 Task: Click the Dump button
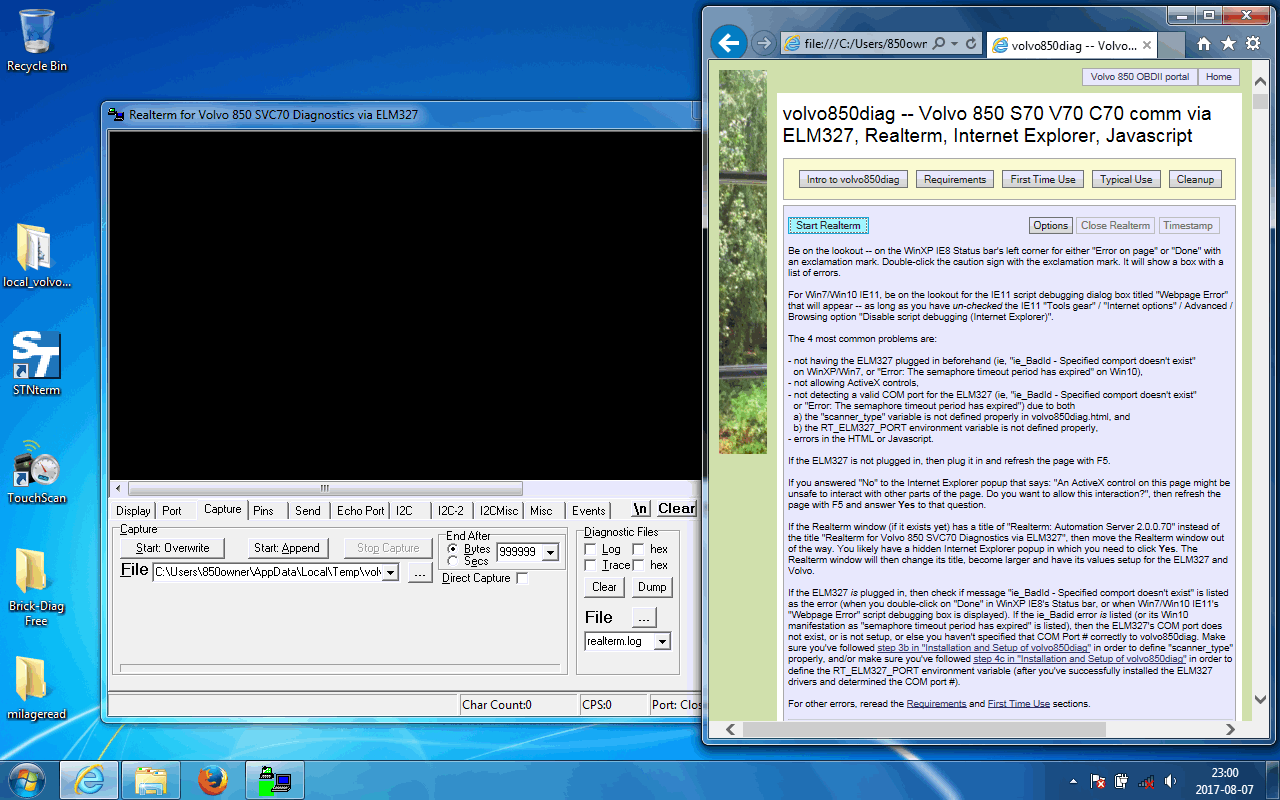click(x=652, y=587)
